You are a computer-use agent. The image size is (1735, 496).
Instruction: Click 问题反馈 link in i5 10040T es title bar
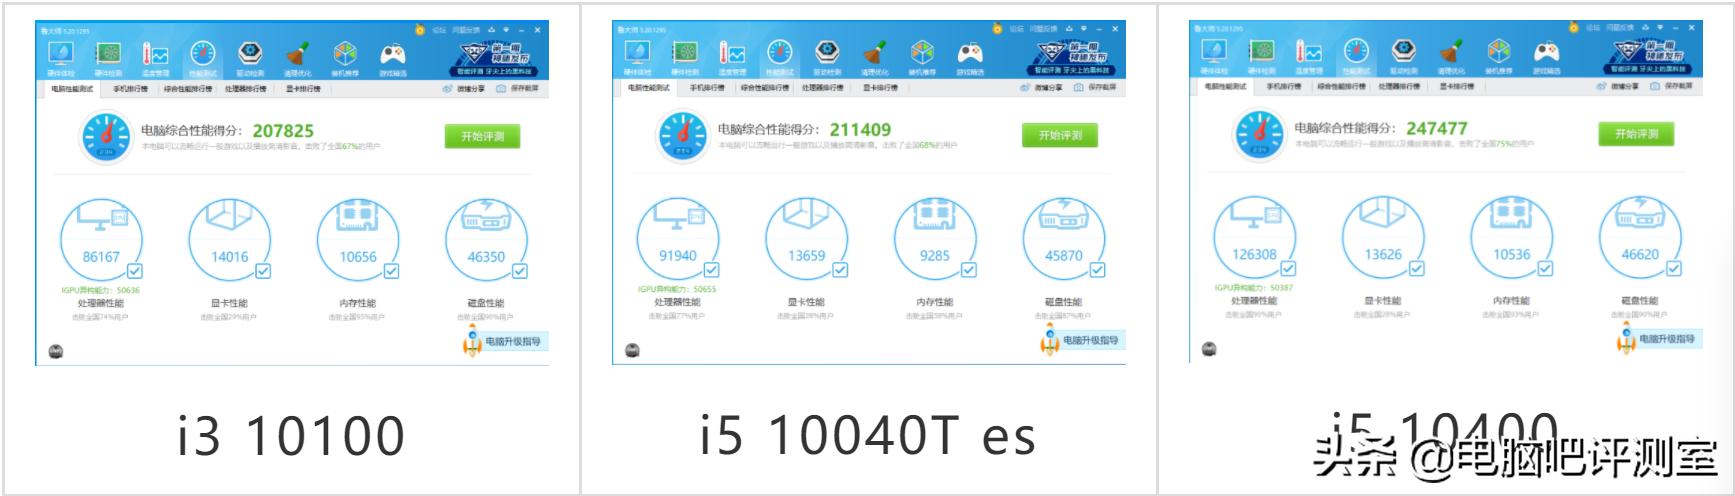pyautogui.click(x=1043, y=29)
